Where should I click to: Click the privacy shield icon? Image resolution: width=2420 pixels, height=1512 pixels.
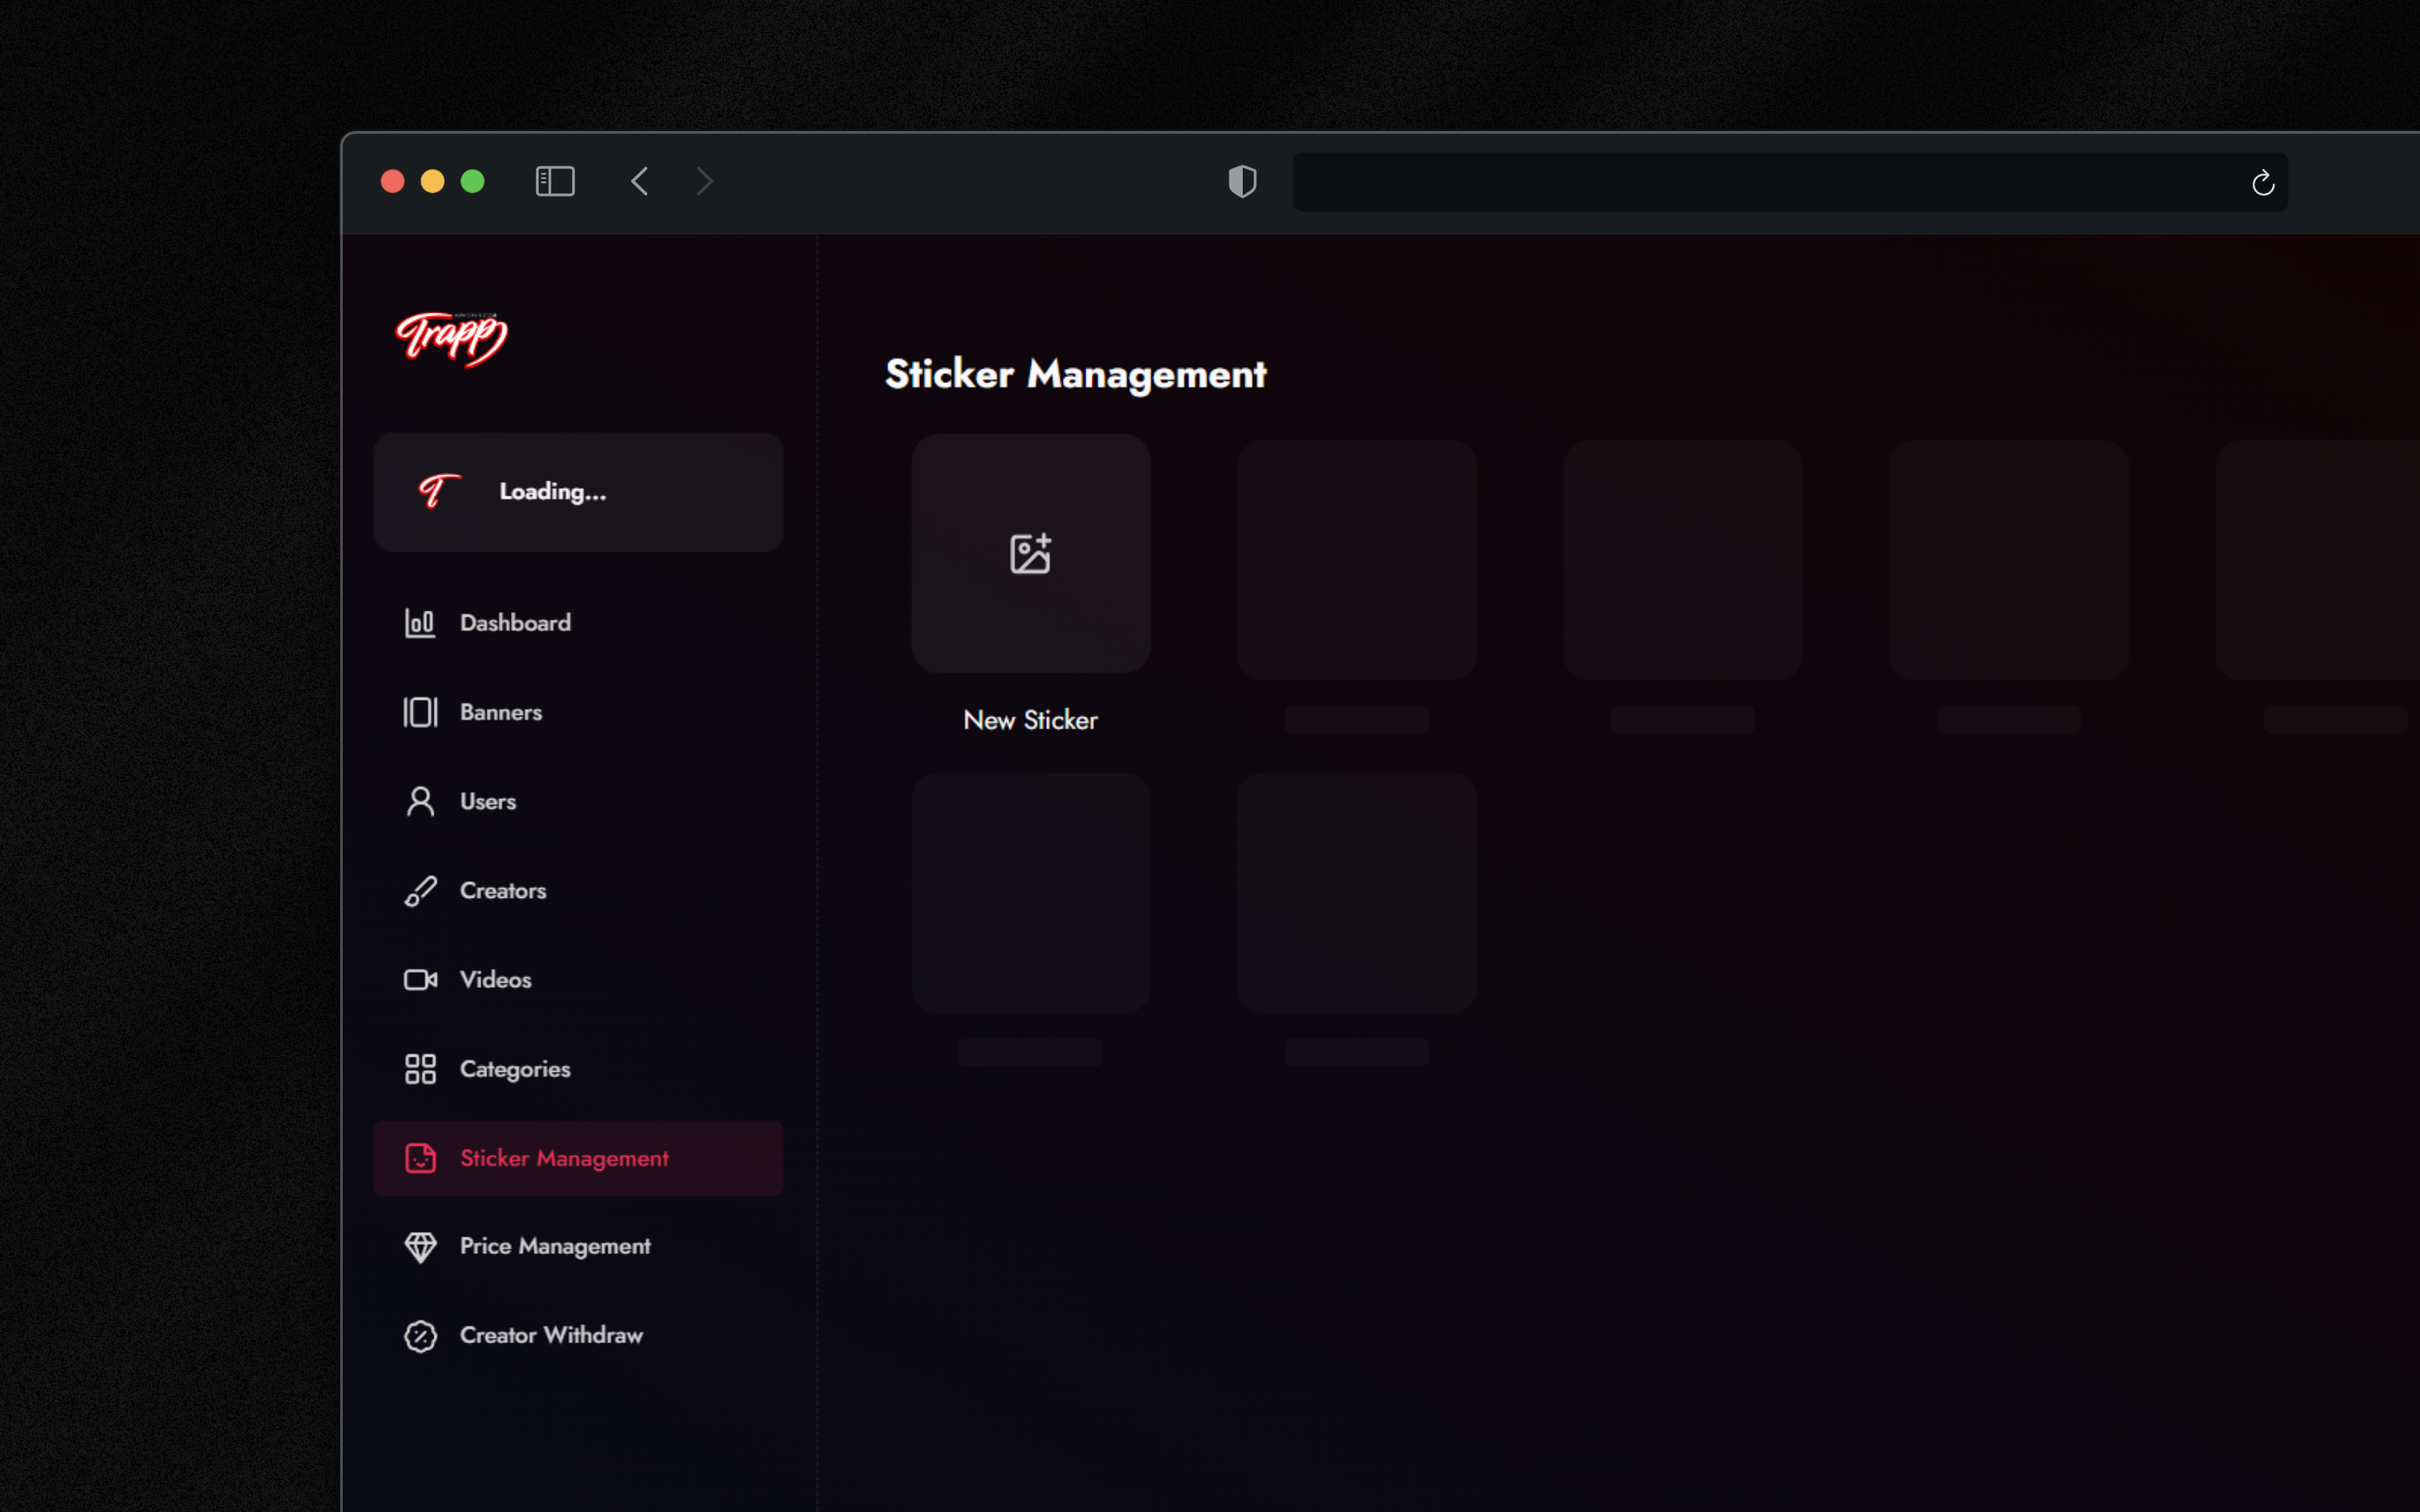(1242, 181)
